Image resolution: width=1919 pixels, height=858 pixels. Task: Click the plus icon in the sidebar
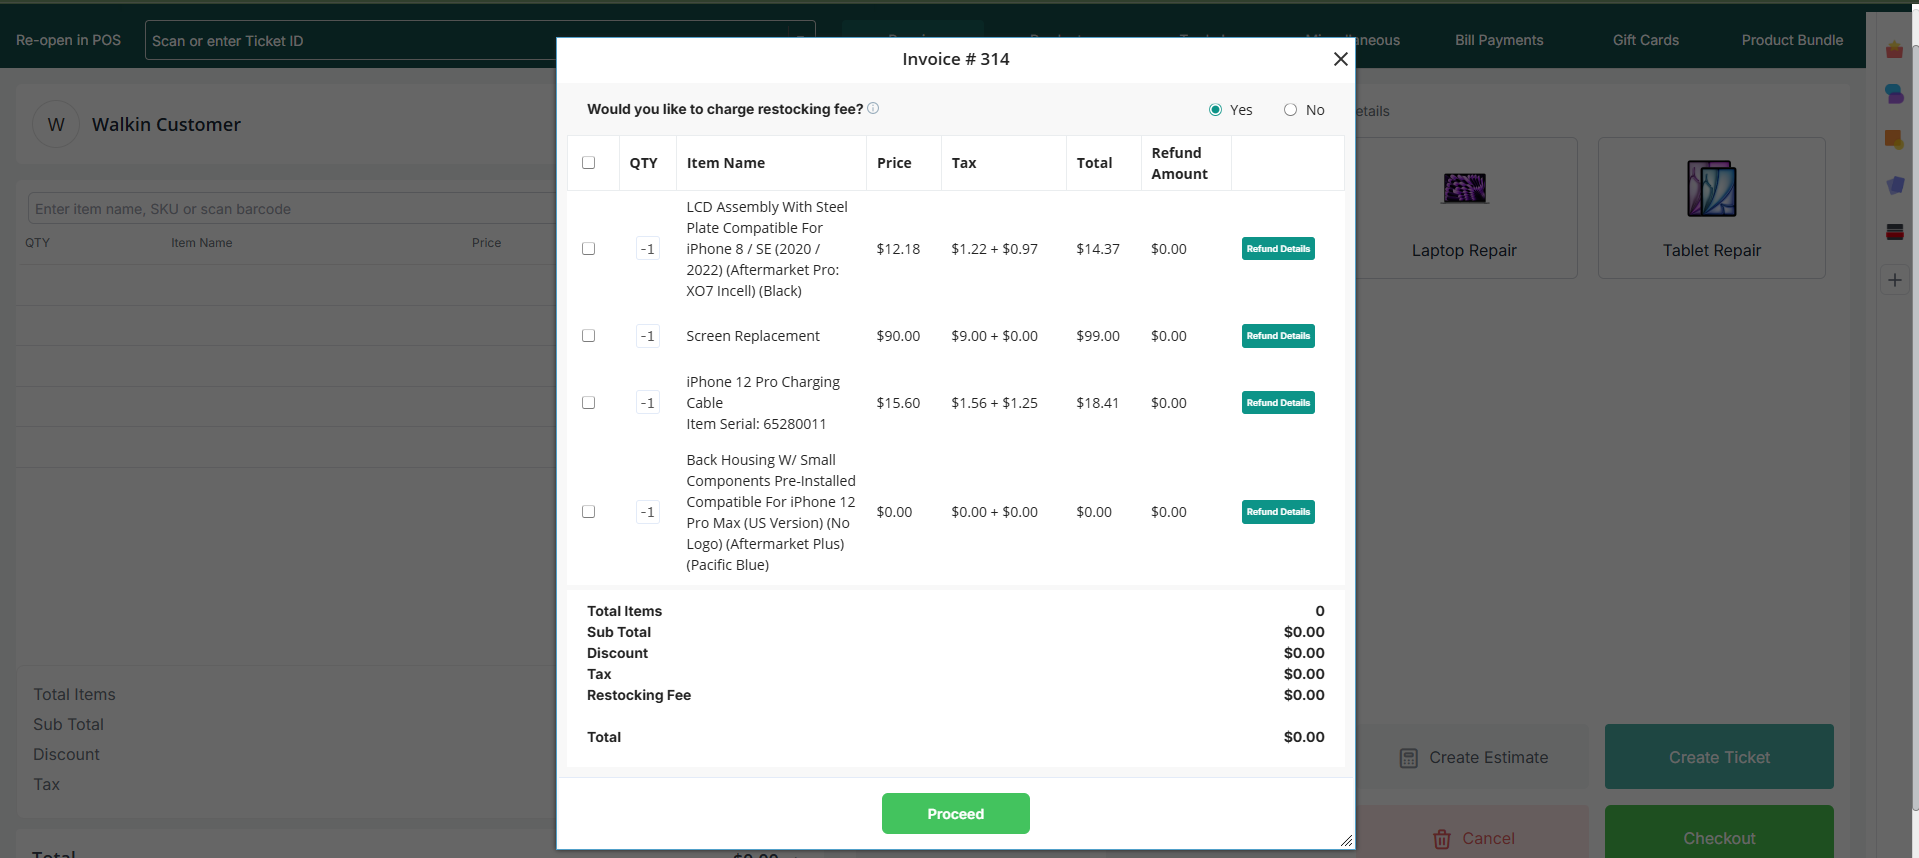point(1894,280)
